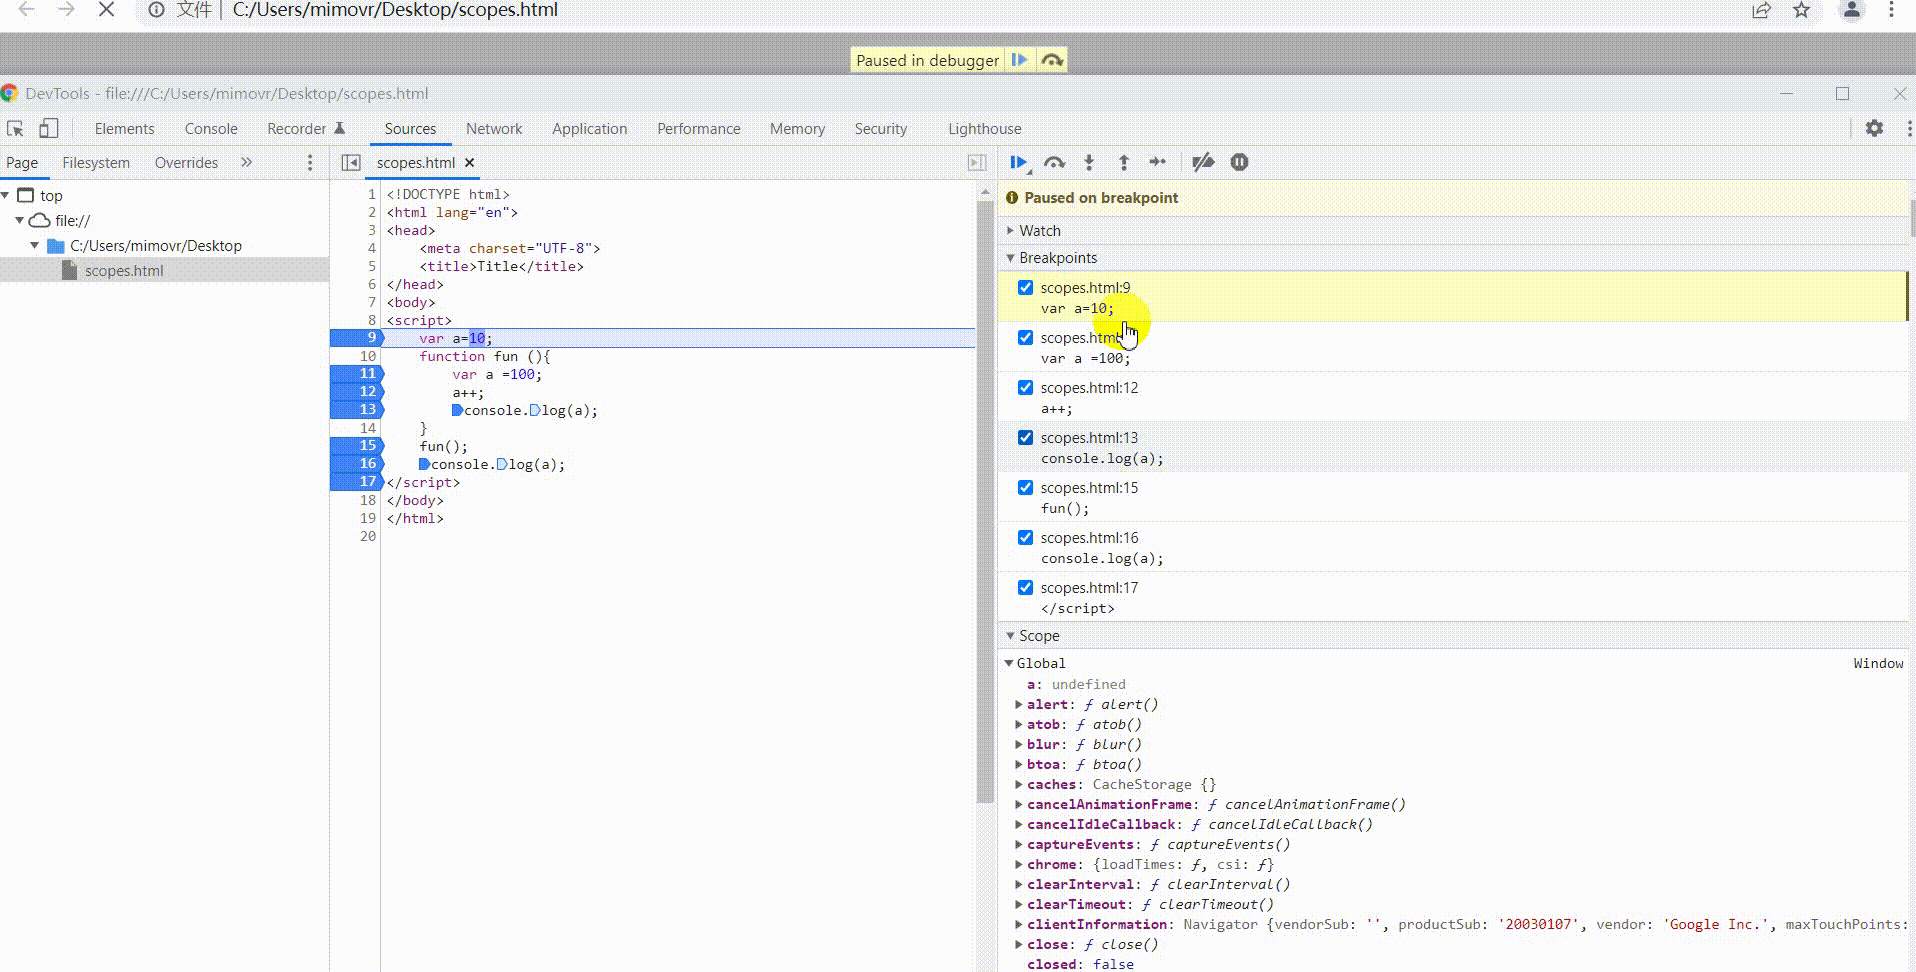Image resolution: width=1916 pixels, height=972 pixels.
Task: Disable the scopes.html:13 breakpoint
Action: 1025,437
